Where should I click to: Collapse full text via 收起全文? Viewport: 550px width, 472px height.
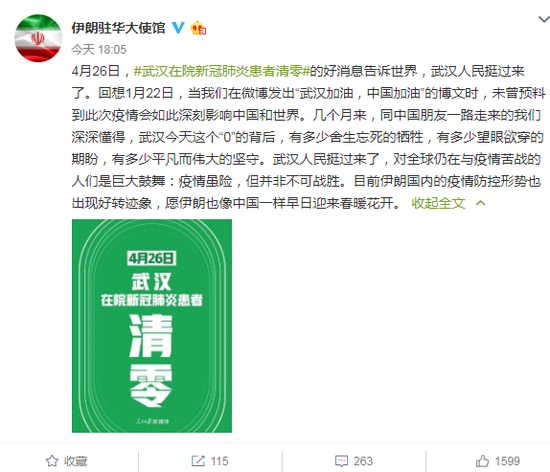[438, 203]
